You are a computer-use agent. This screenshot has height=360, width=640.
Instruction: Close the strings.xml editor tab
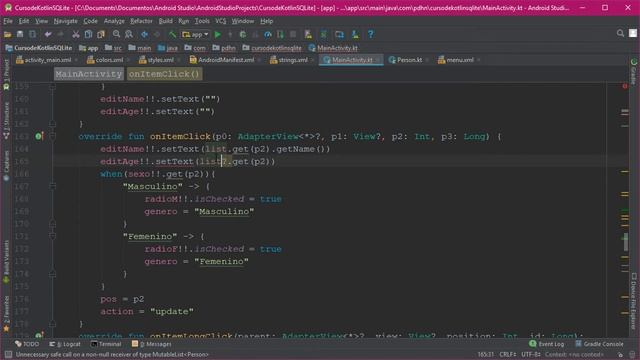[x=313, y=60]
